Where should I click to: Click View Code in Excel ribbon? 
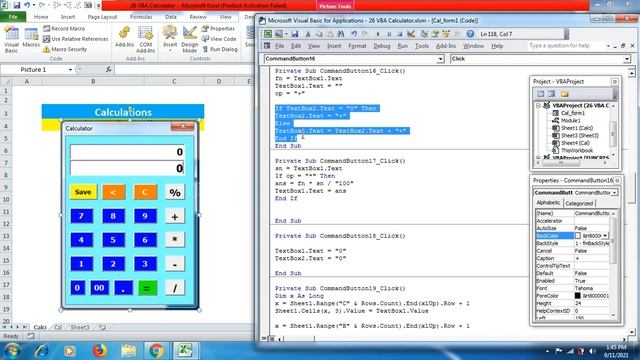pos(219,39)
